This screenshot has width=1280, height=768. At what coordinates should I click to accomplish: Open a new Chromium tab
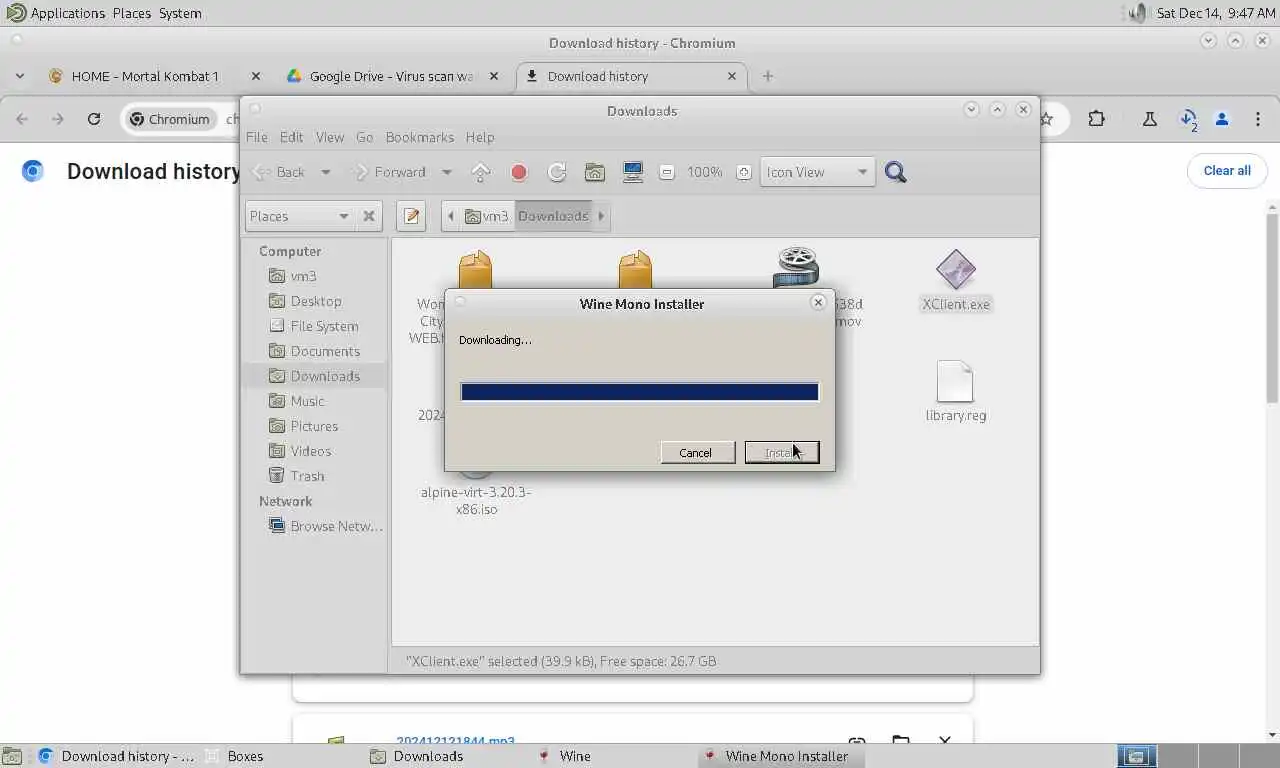[x=768, y=76]
